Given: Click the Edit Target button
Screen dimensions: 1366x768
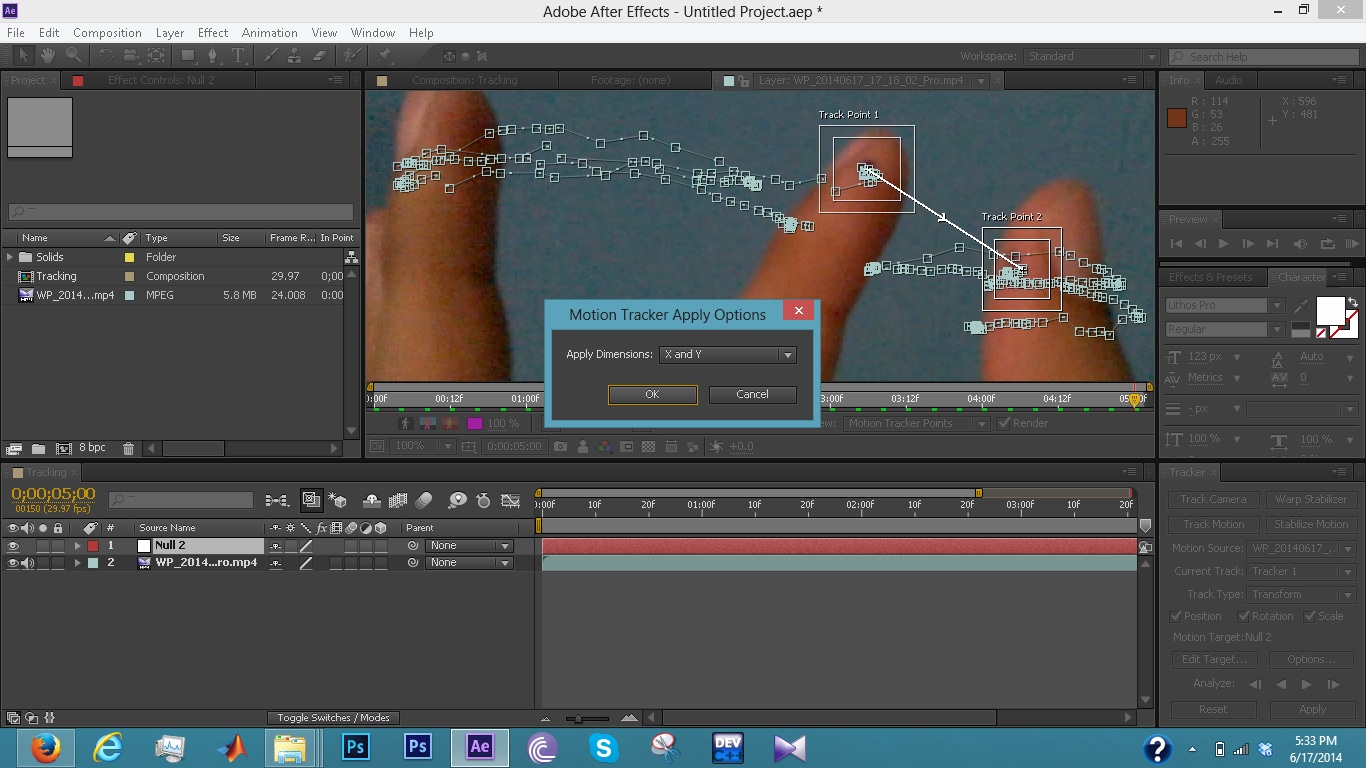Looking at the screenshot, I should tap(1213, 659).
